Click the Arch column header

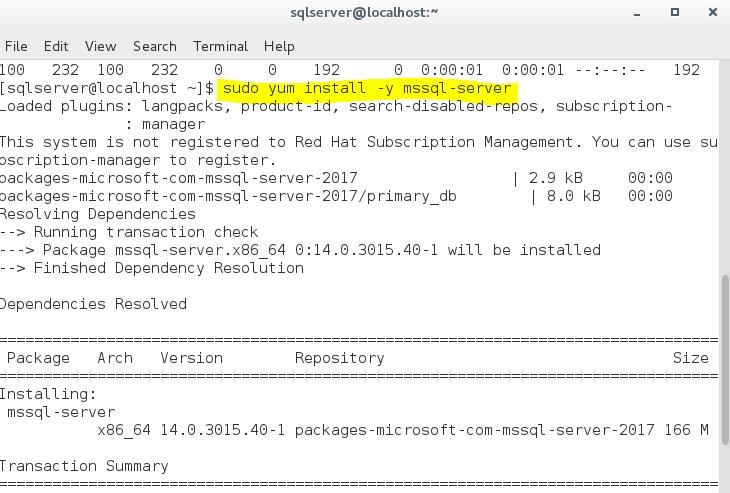(x=115, y=358)
